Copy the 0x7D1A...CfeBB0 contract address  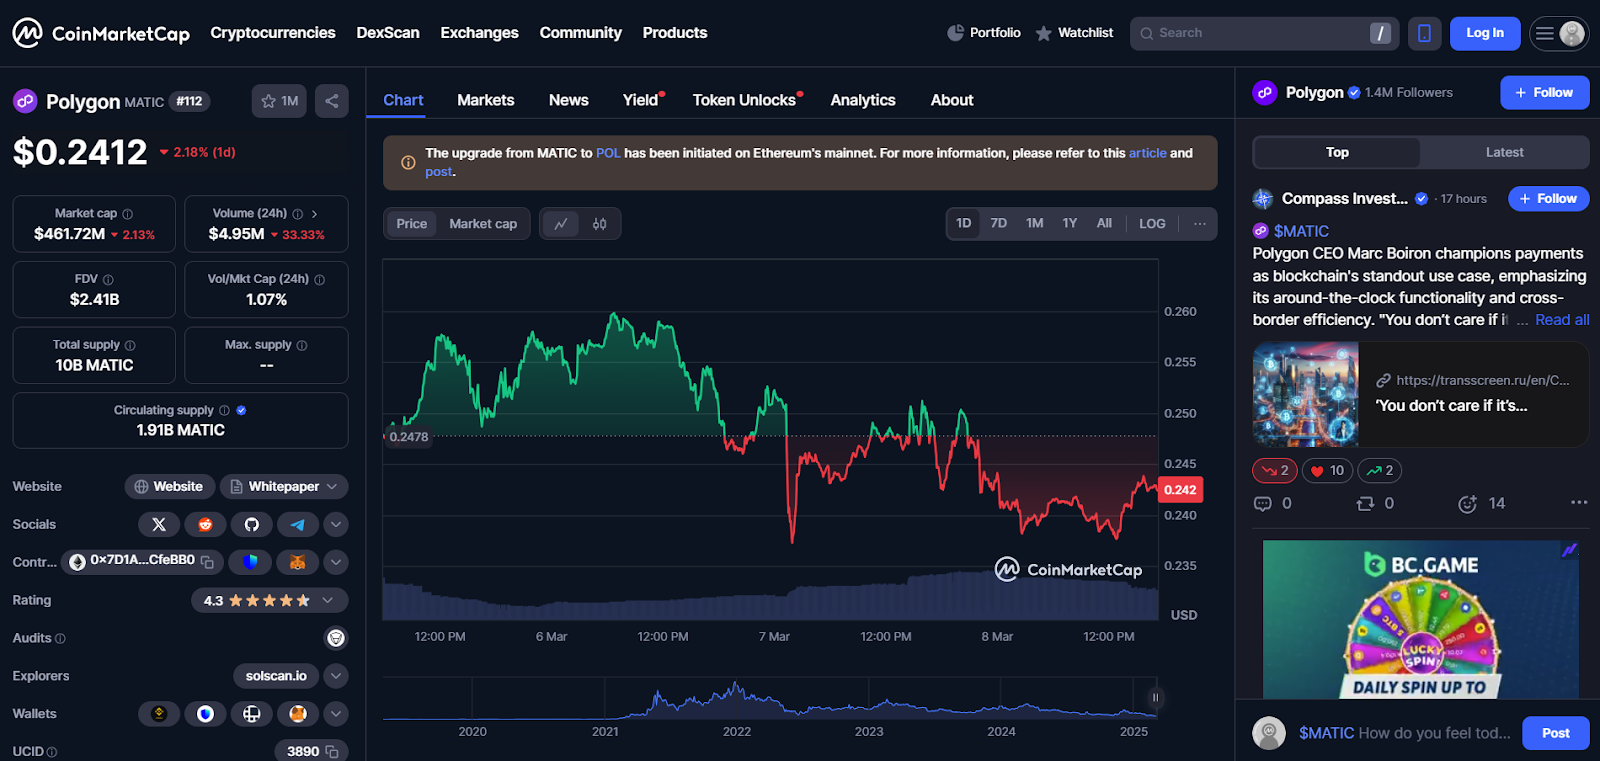pyautogui.click(x=208, y=562)
